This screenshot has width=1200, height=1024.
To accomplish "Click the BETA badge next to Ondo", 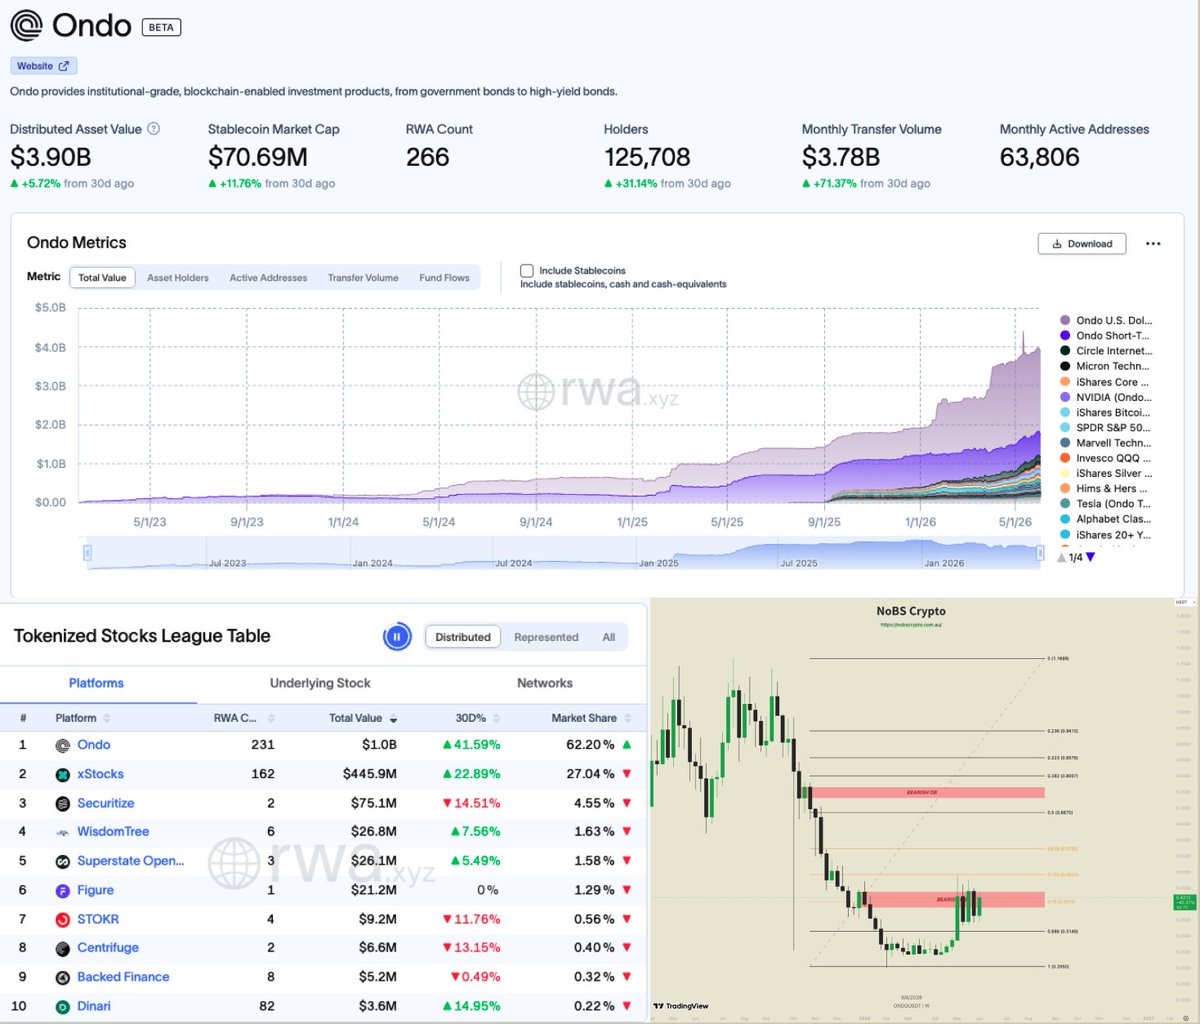I will click(x=161, y=27).
